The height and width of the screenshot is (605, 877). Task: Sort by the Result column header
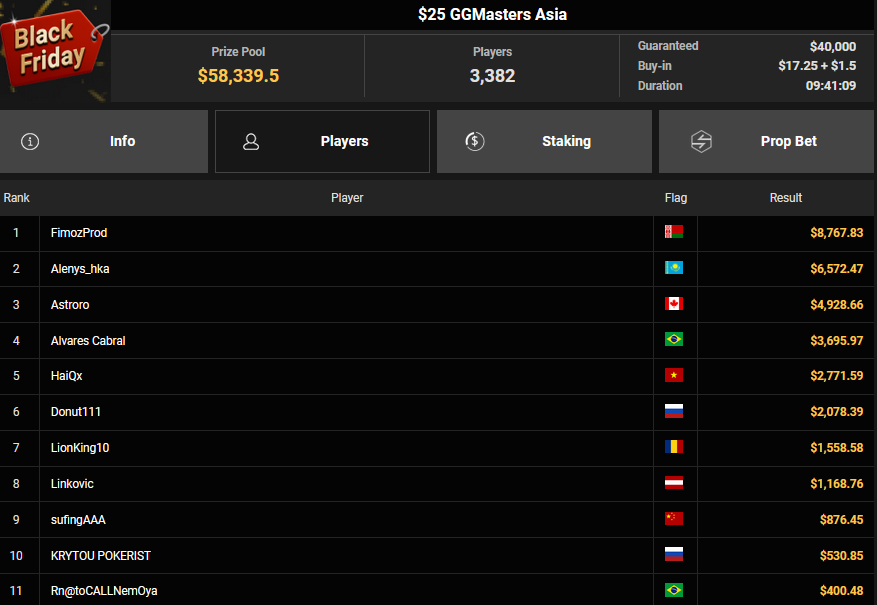785,198
